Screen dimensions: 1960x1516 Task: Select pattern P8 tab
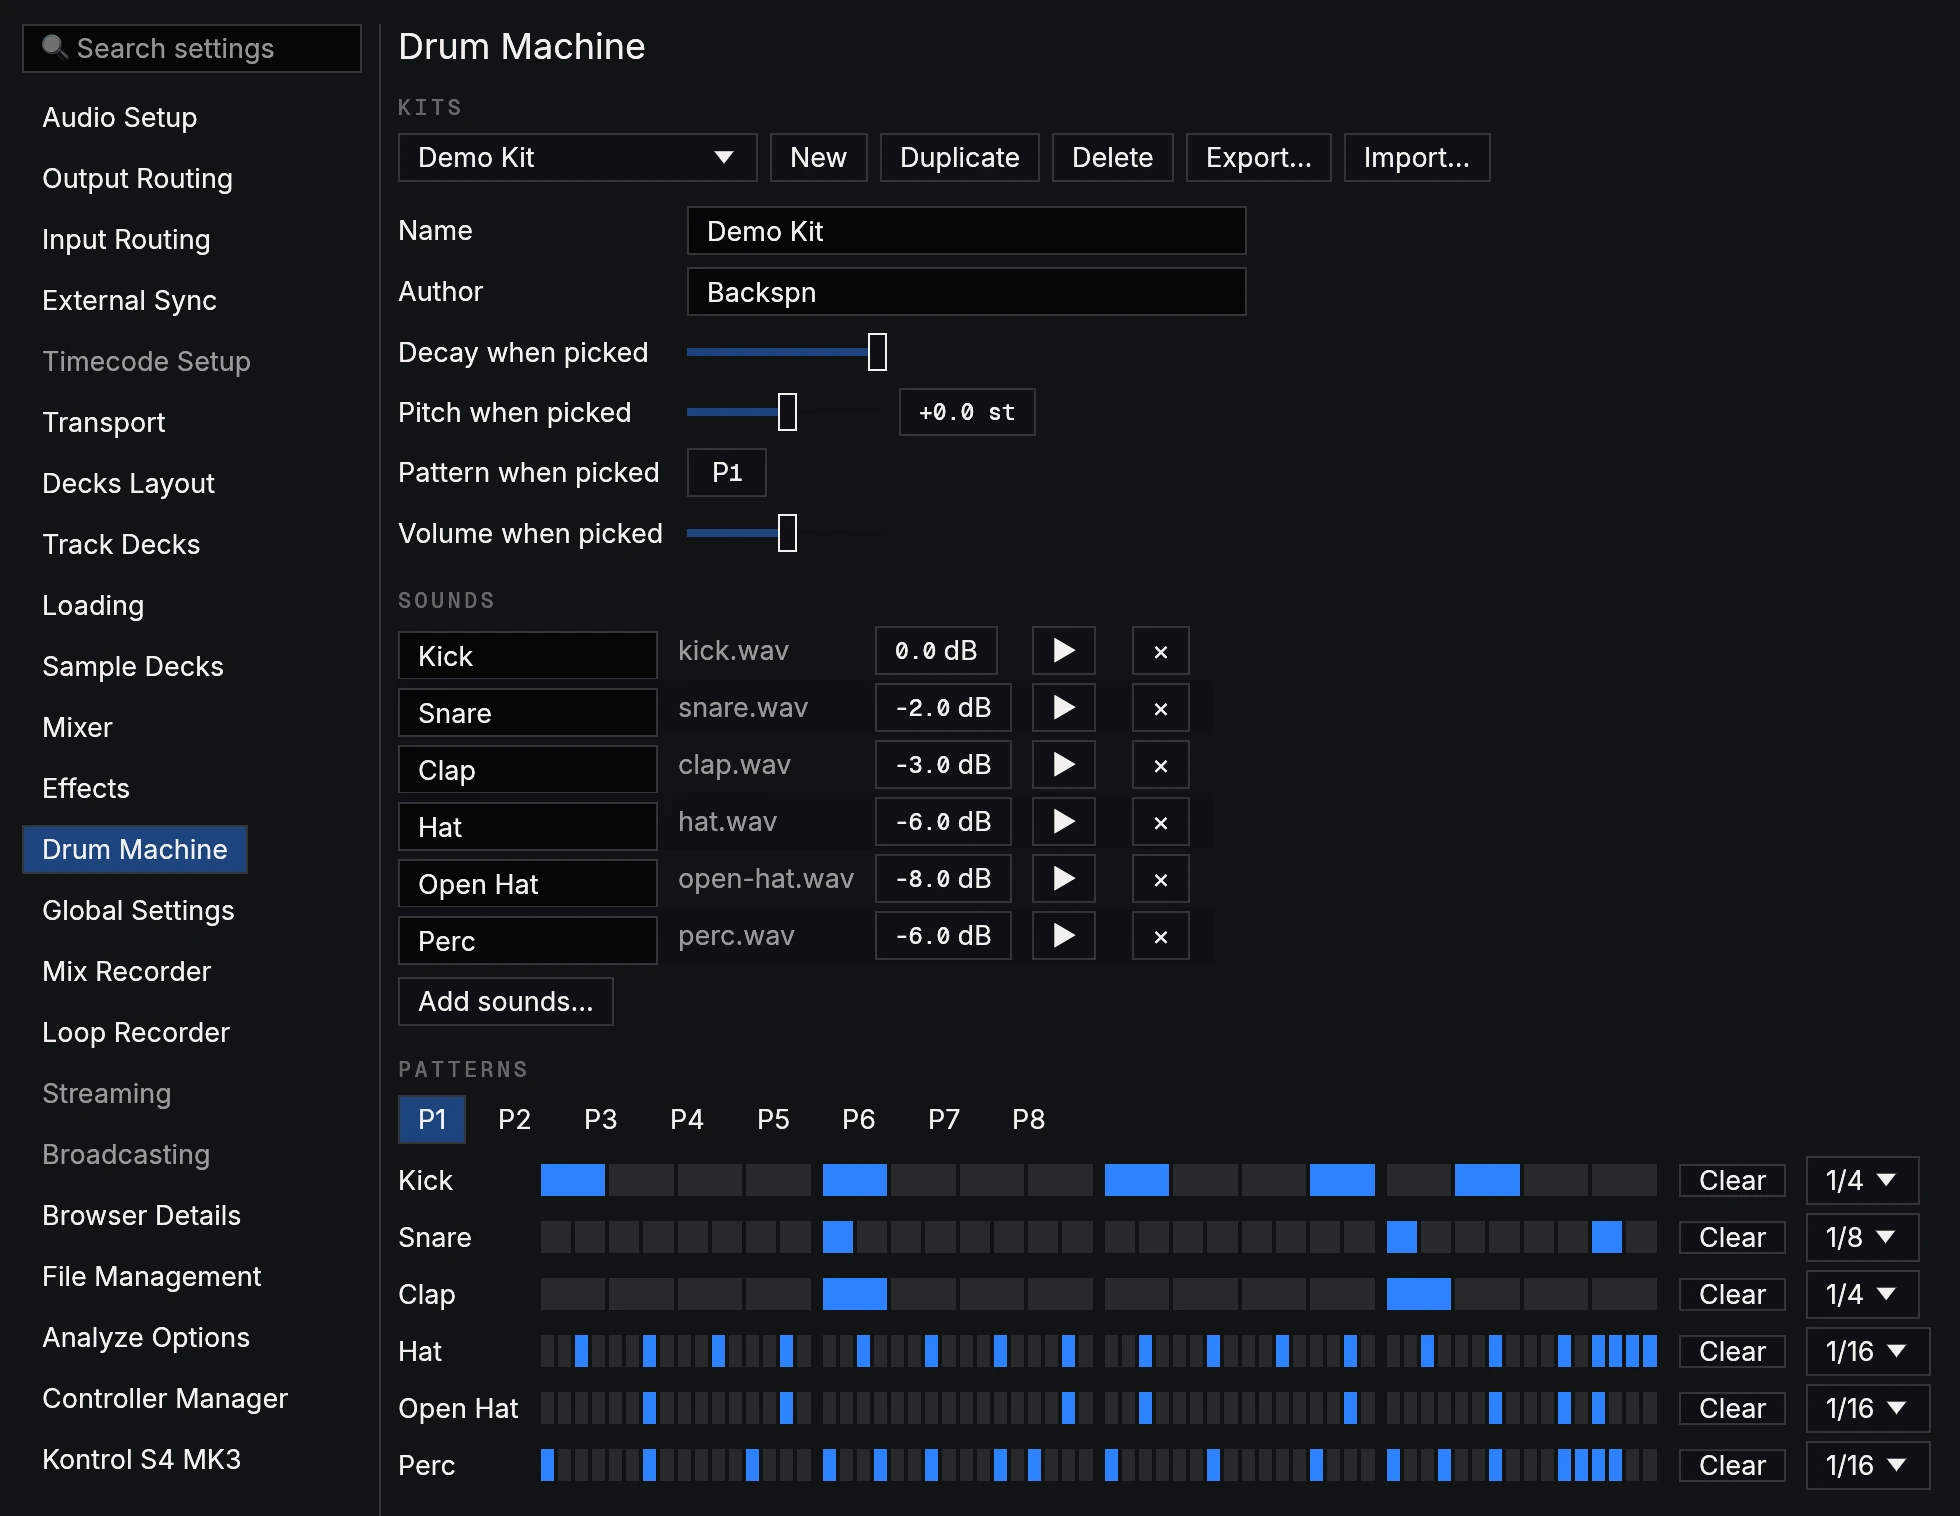pyautogui.click(x=1028, y=1119)
